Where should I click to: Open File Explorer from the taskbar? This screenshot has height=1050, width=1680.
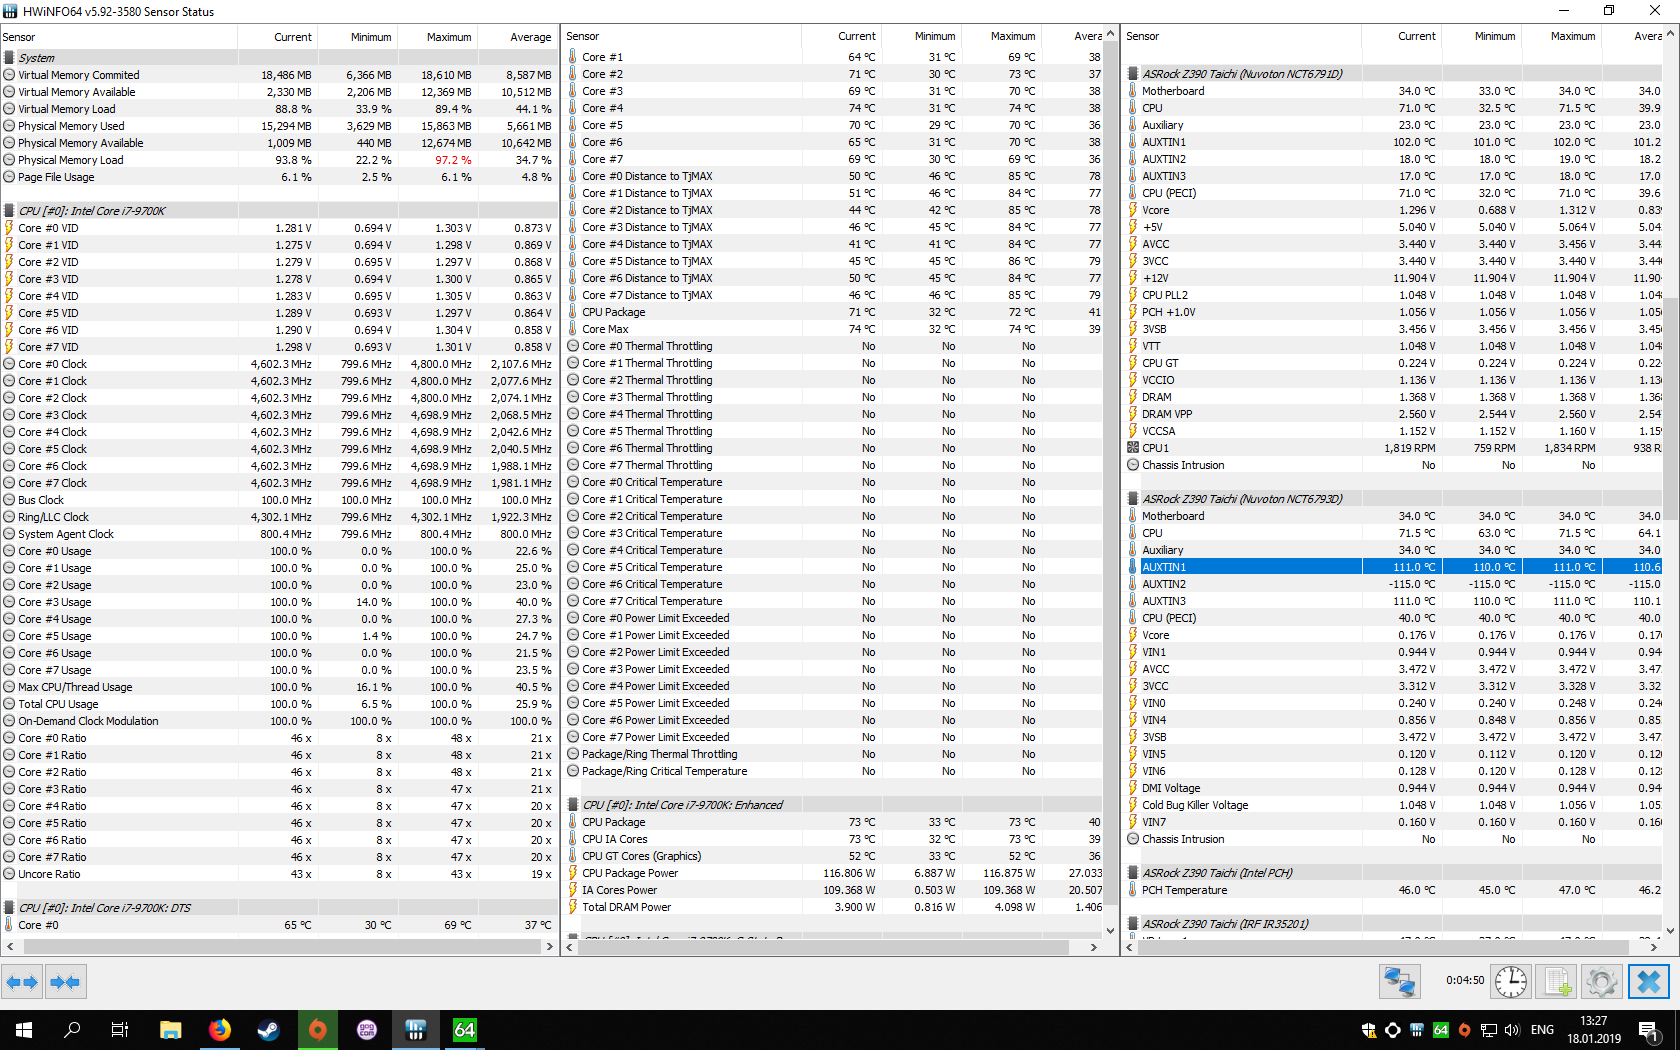(x=171, y=1030)
